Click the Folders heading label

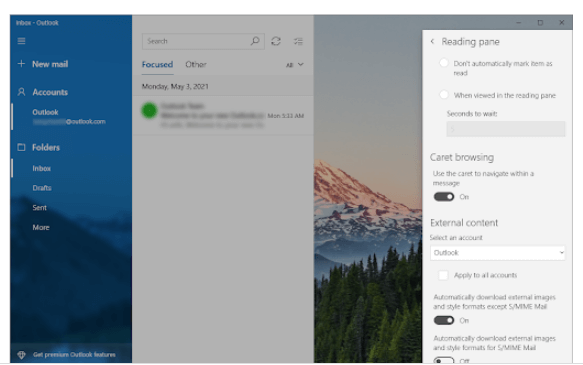click(x=46, y=148)
